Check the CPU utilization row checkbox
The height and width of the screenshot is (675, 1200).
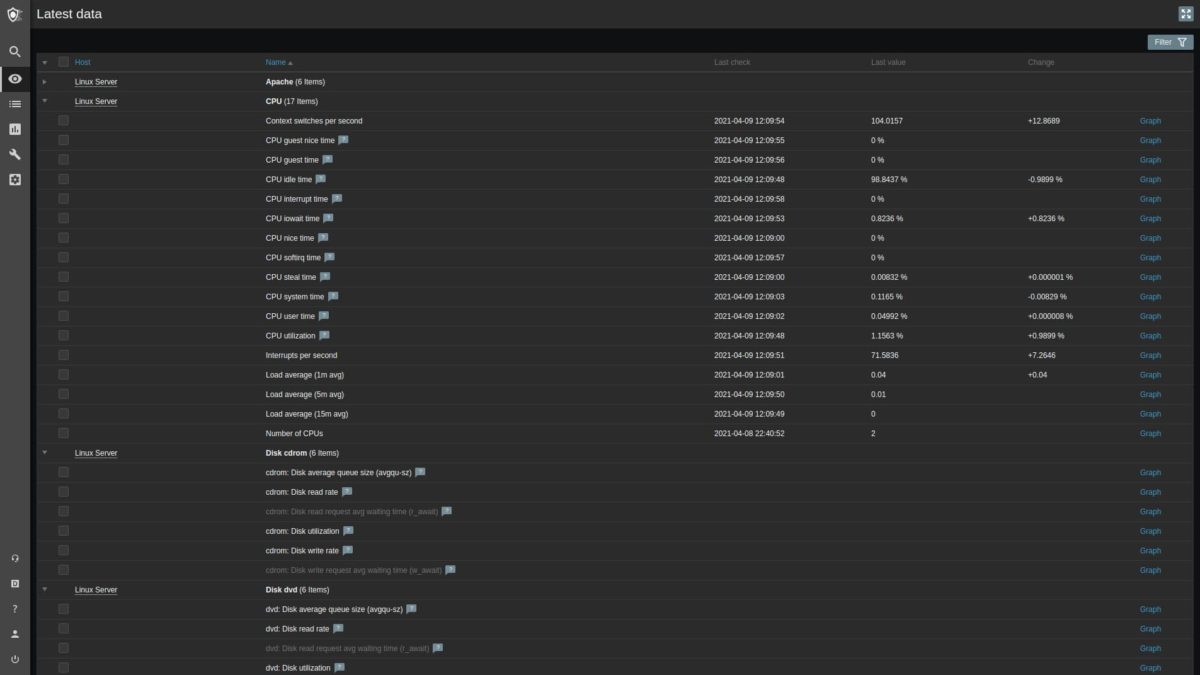tap(63, 335)
